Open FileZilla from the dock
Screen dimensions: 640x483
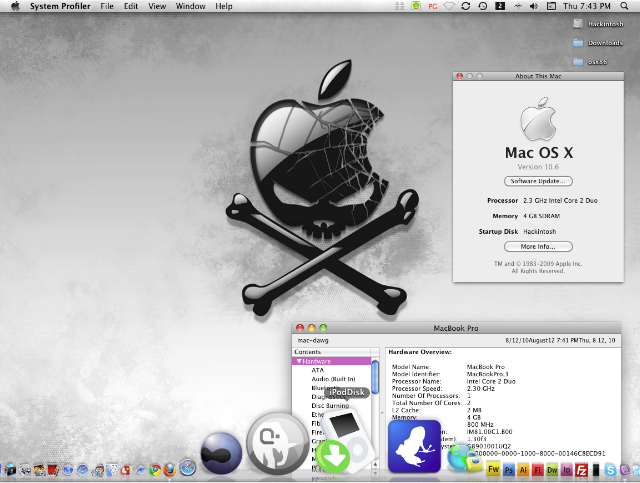581,470
